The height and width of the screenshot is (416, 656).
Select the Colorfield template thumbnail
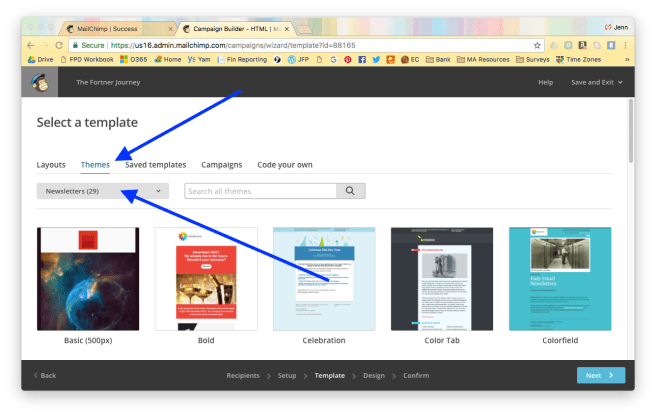[560, 279]
